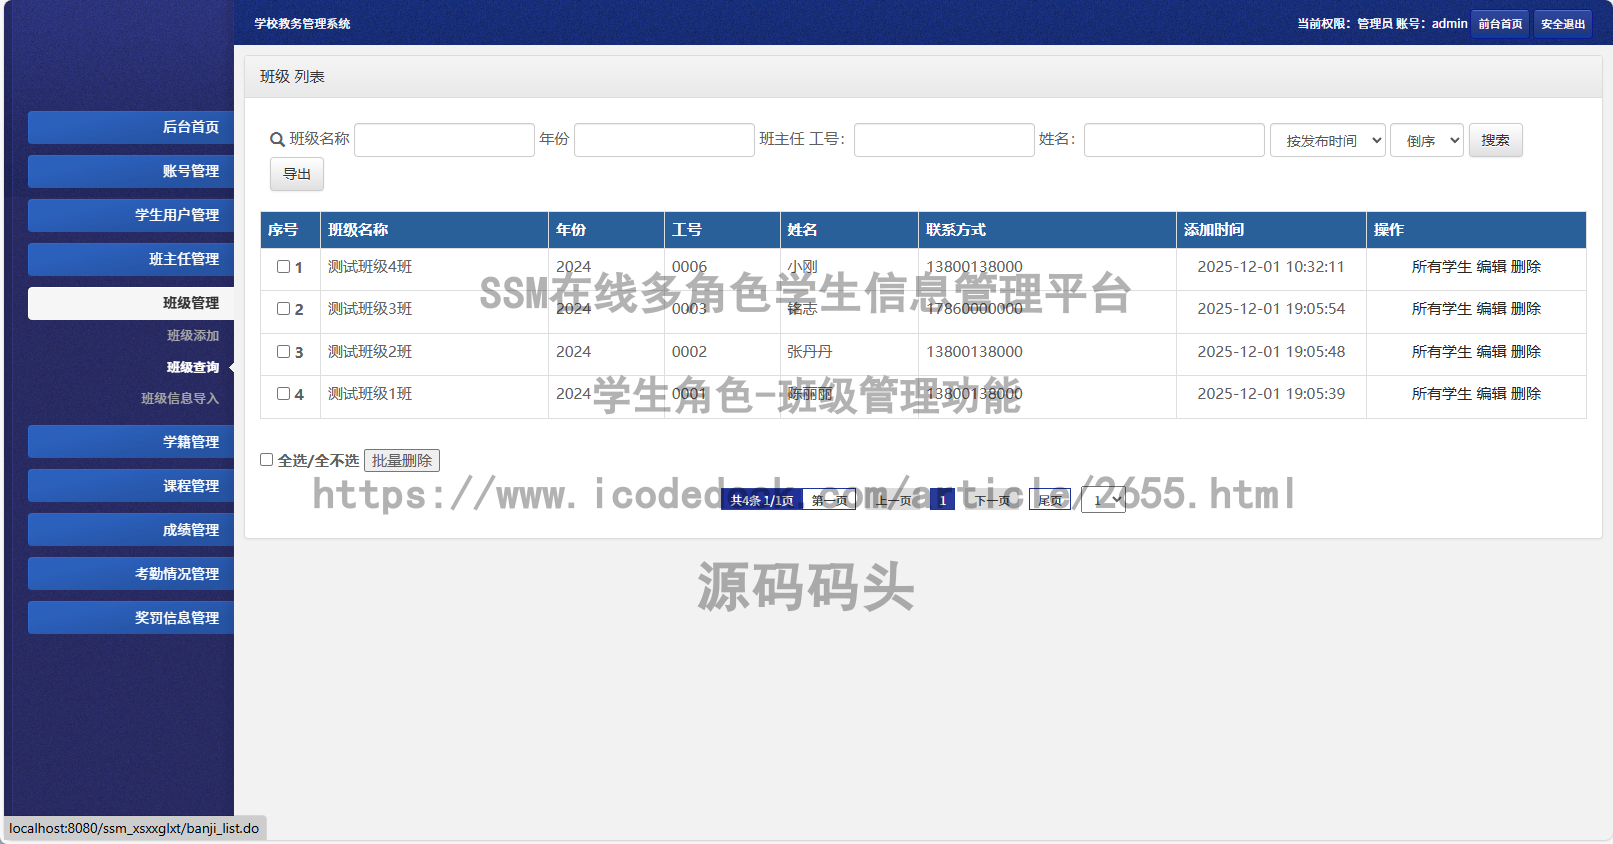Click the 批量删除 button

(x=402, y=461)
